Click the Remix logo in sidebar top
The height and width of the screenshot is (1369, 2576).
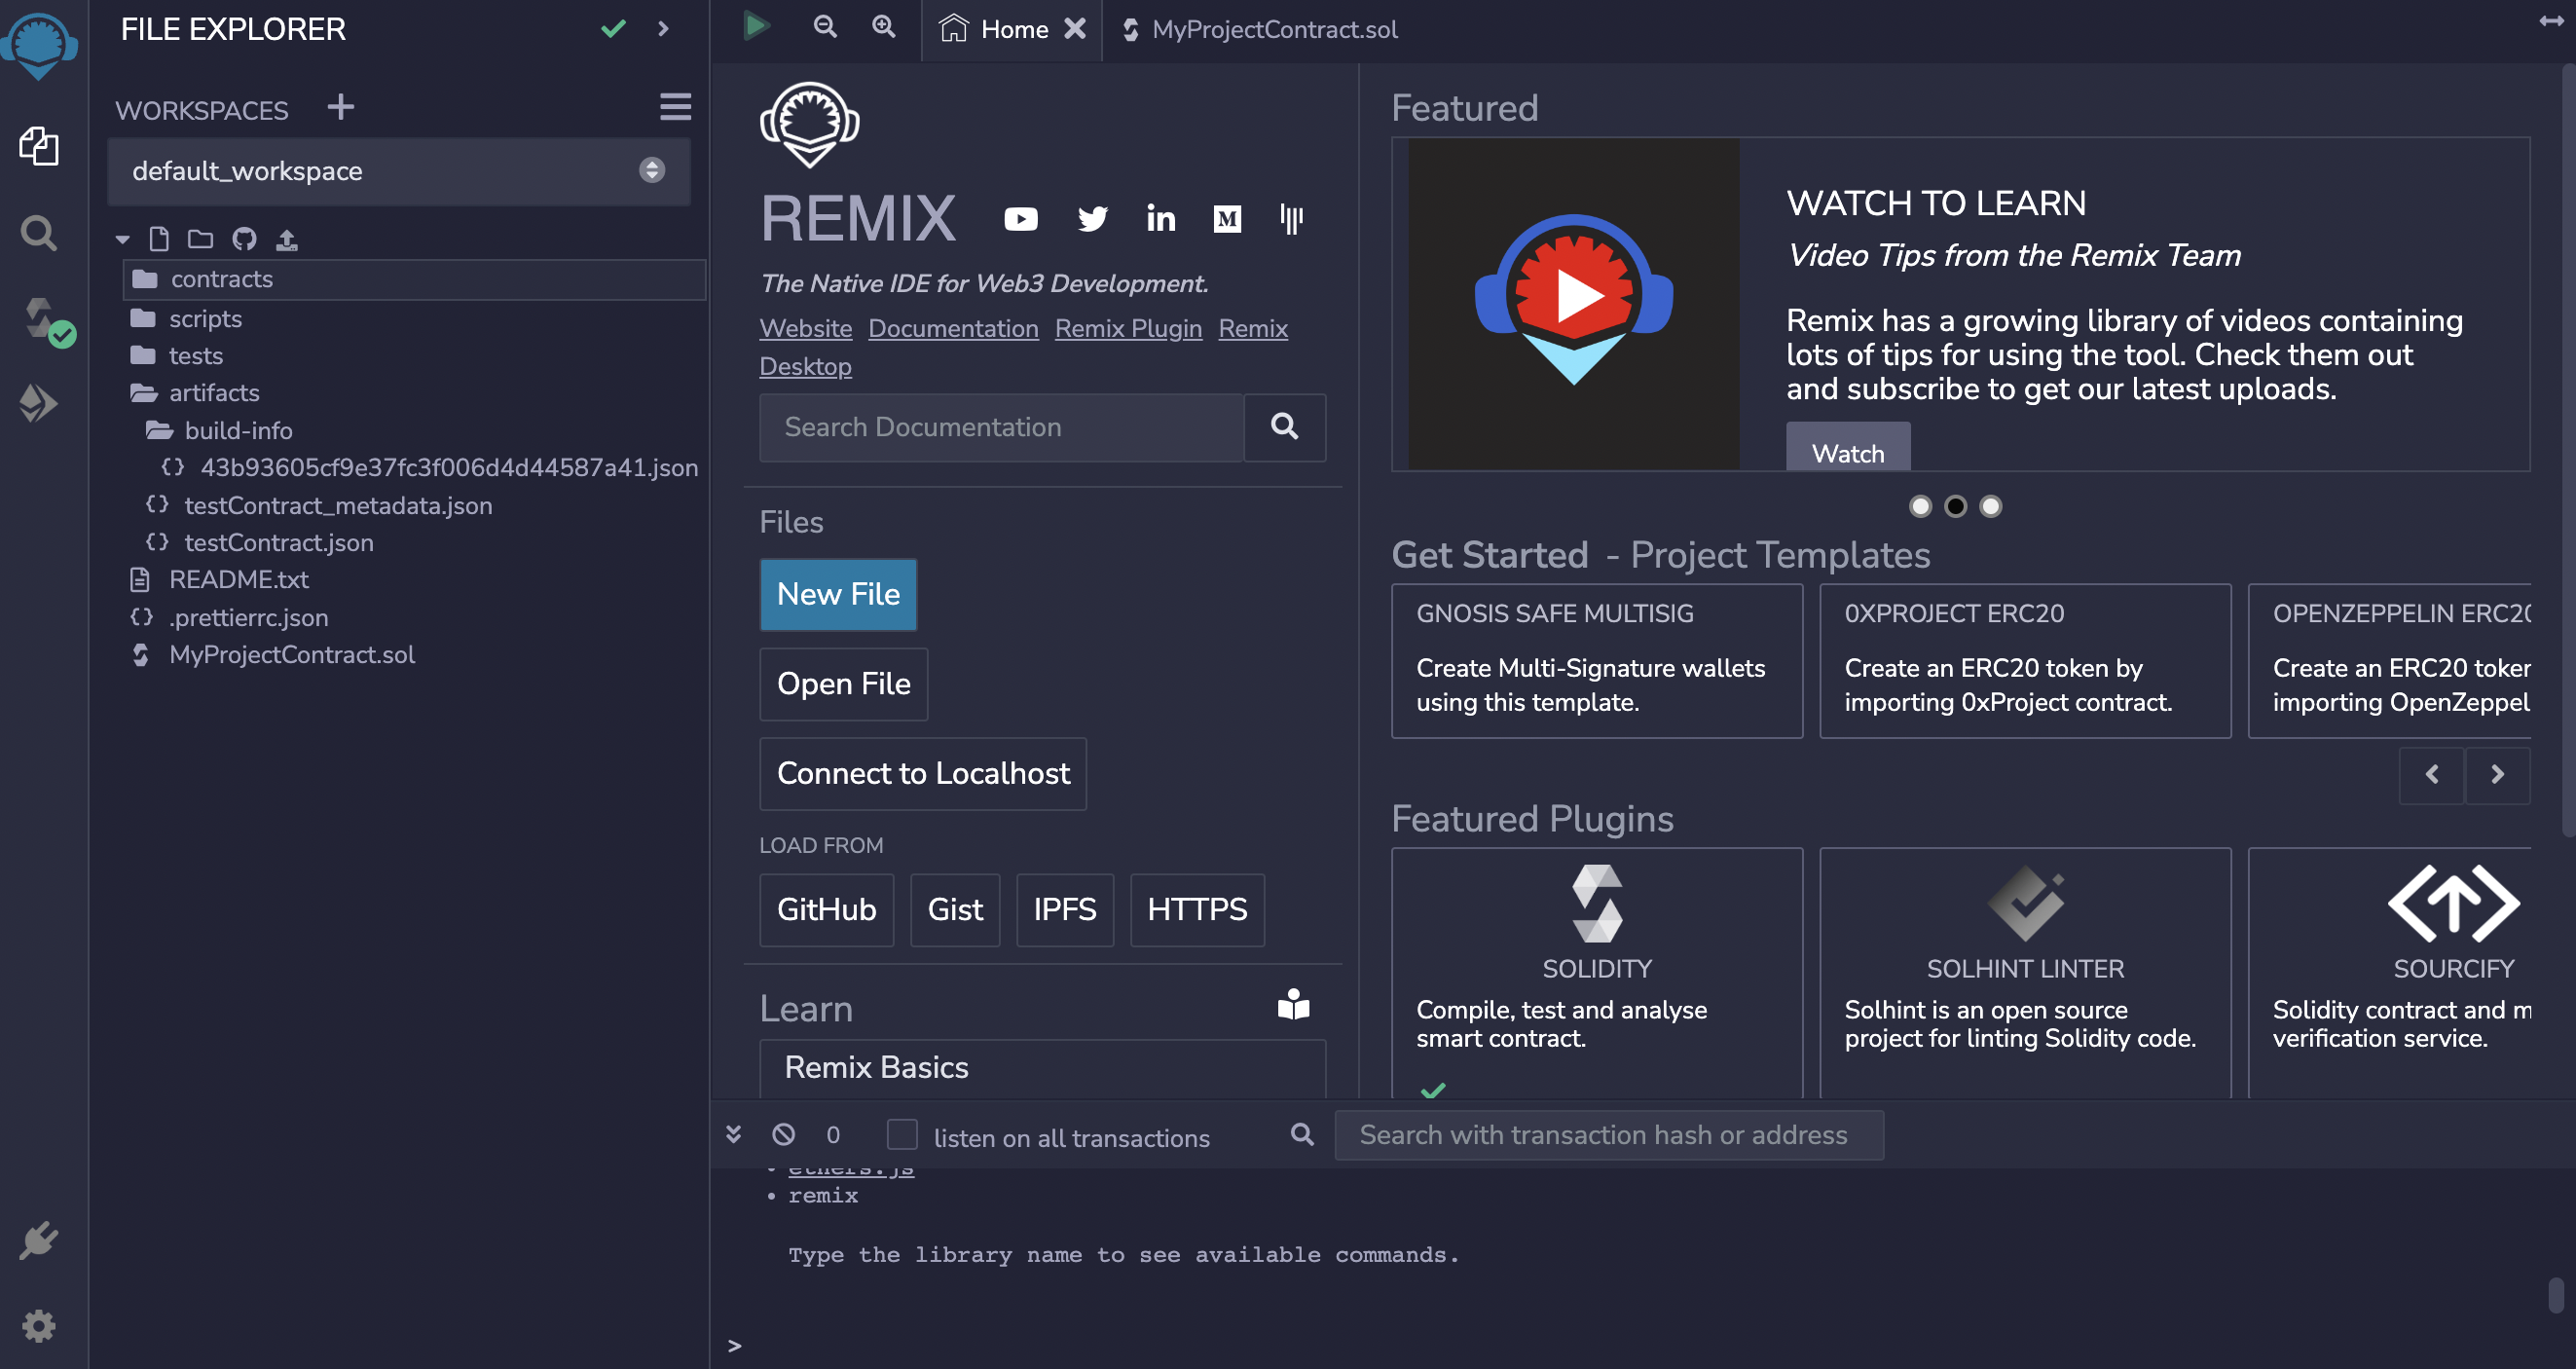click(x=38, y=45)
